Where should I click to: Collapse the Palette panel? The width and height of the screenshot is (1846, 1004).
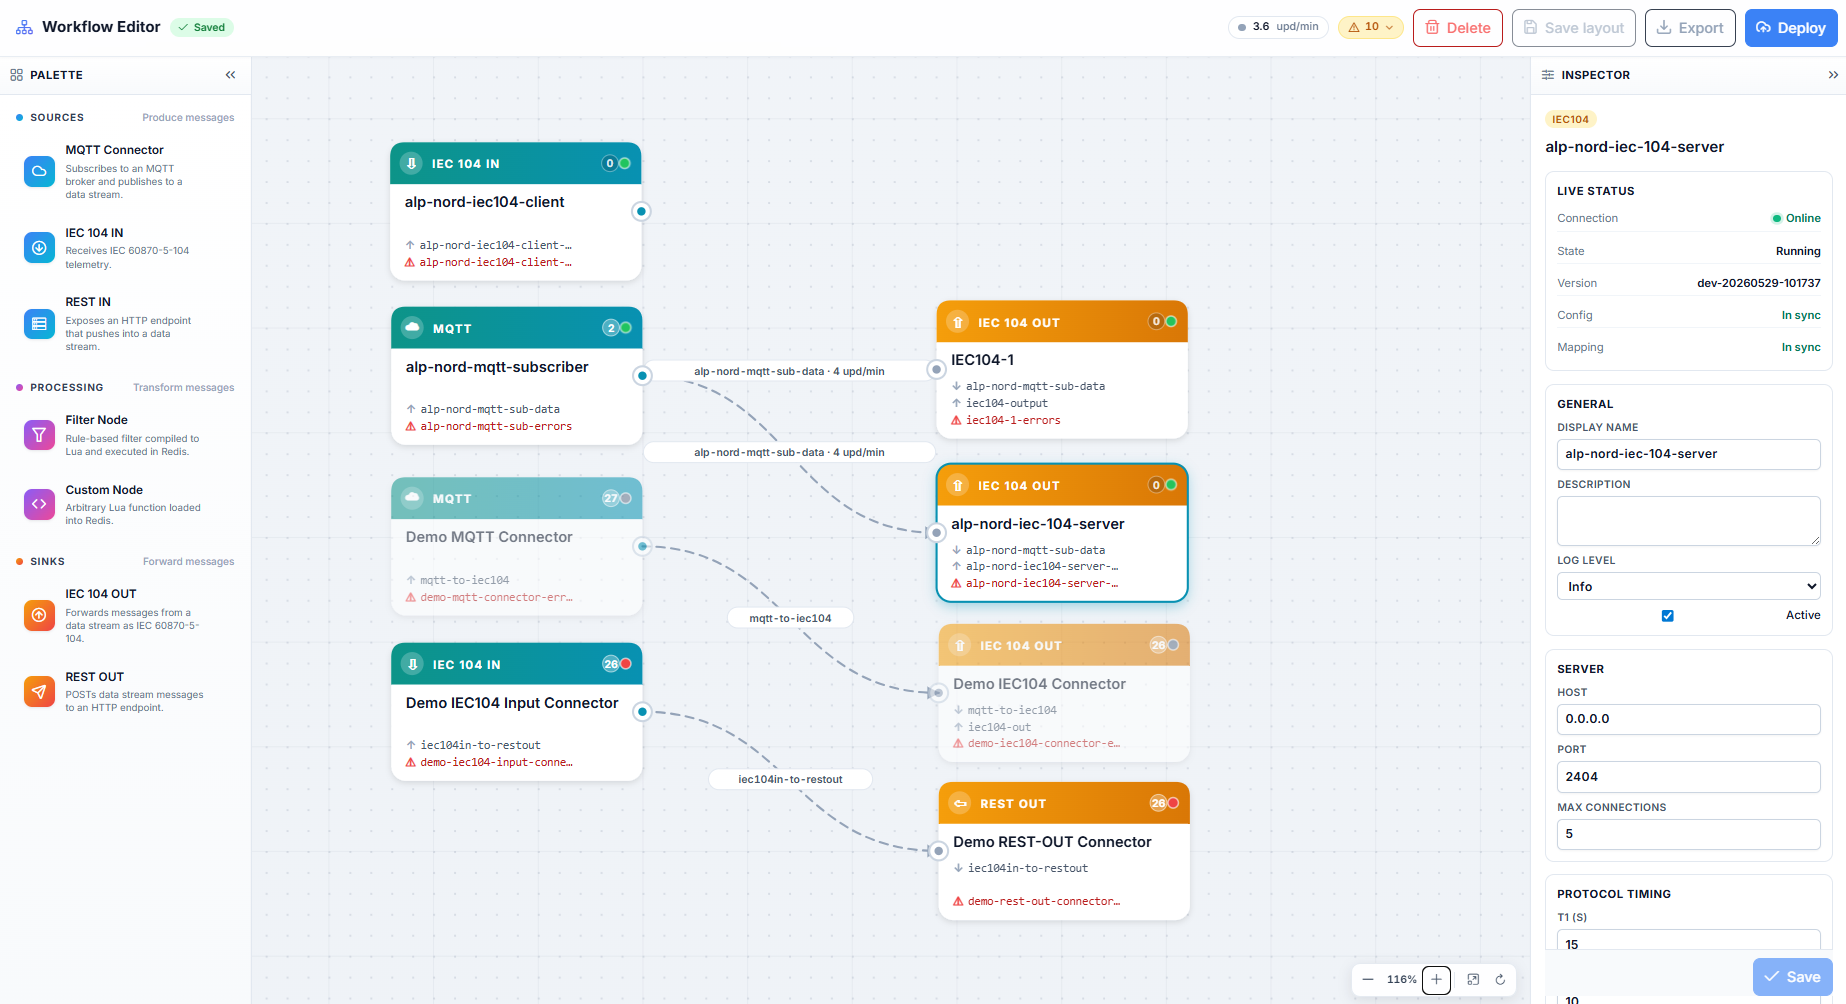[x=230, y=75]
